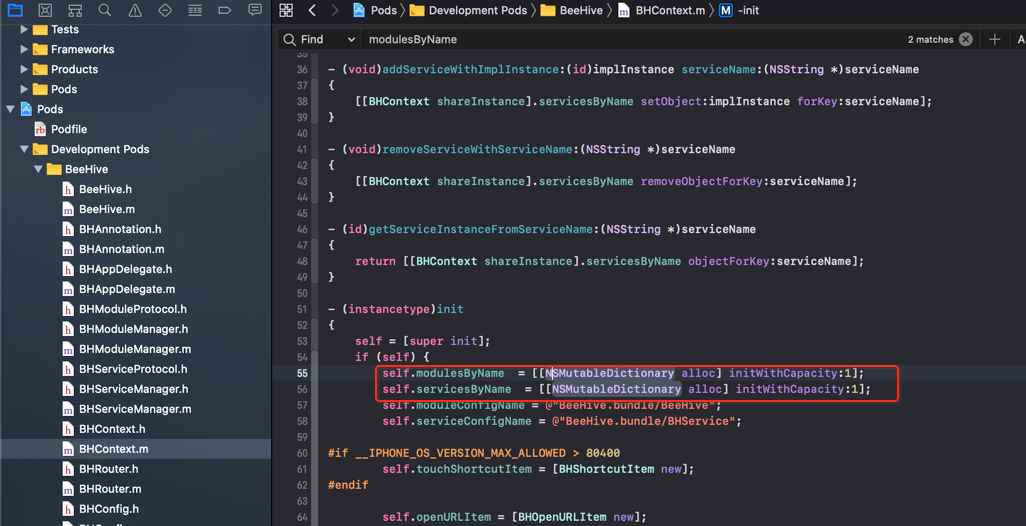Open the Find mode dropdown

pos(320,39)
